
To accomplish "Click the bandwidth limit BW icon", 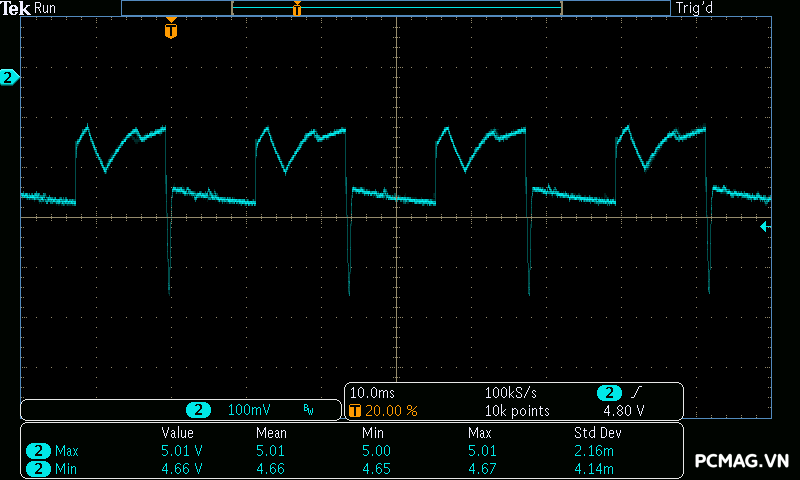I will point(309,410).
